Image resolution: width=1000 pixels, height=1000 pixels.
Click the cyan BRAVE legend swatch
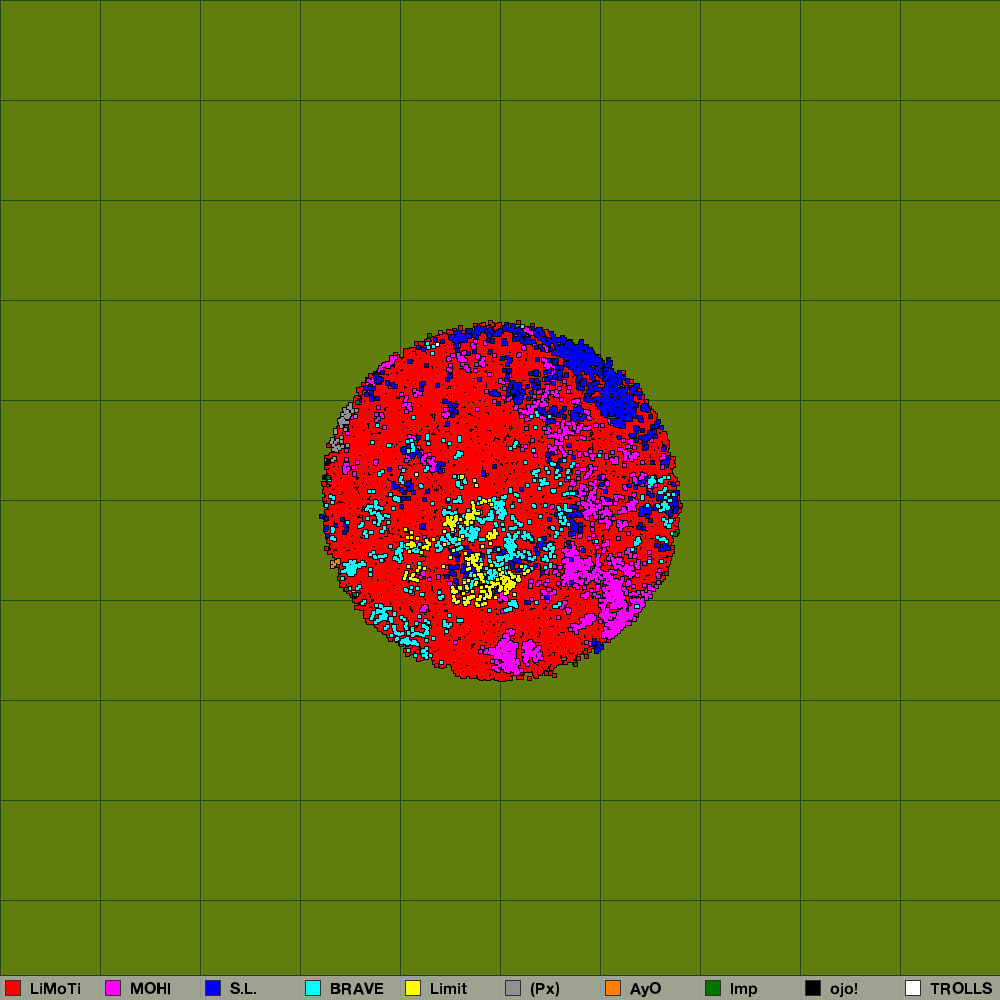313,988
